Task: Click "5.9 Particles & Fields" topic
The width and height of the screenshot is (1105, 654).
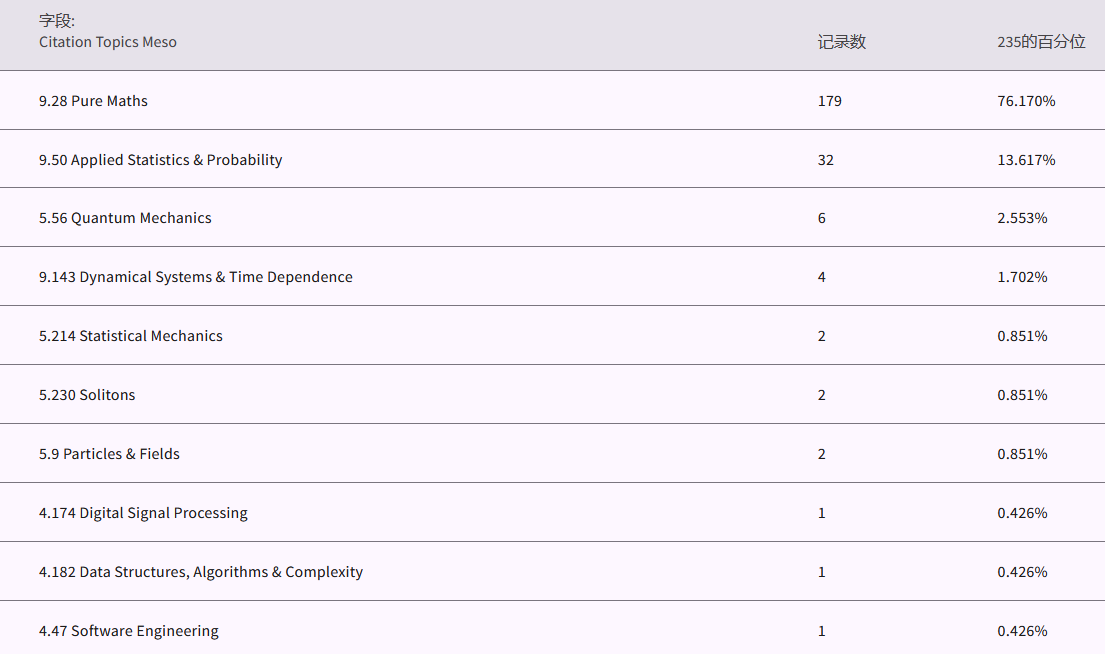Action: tap(109, 454)
